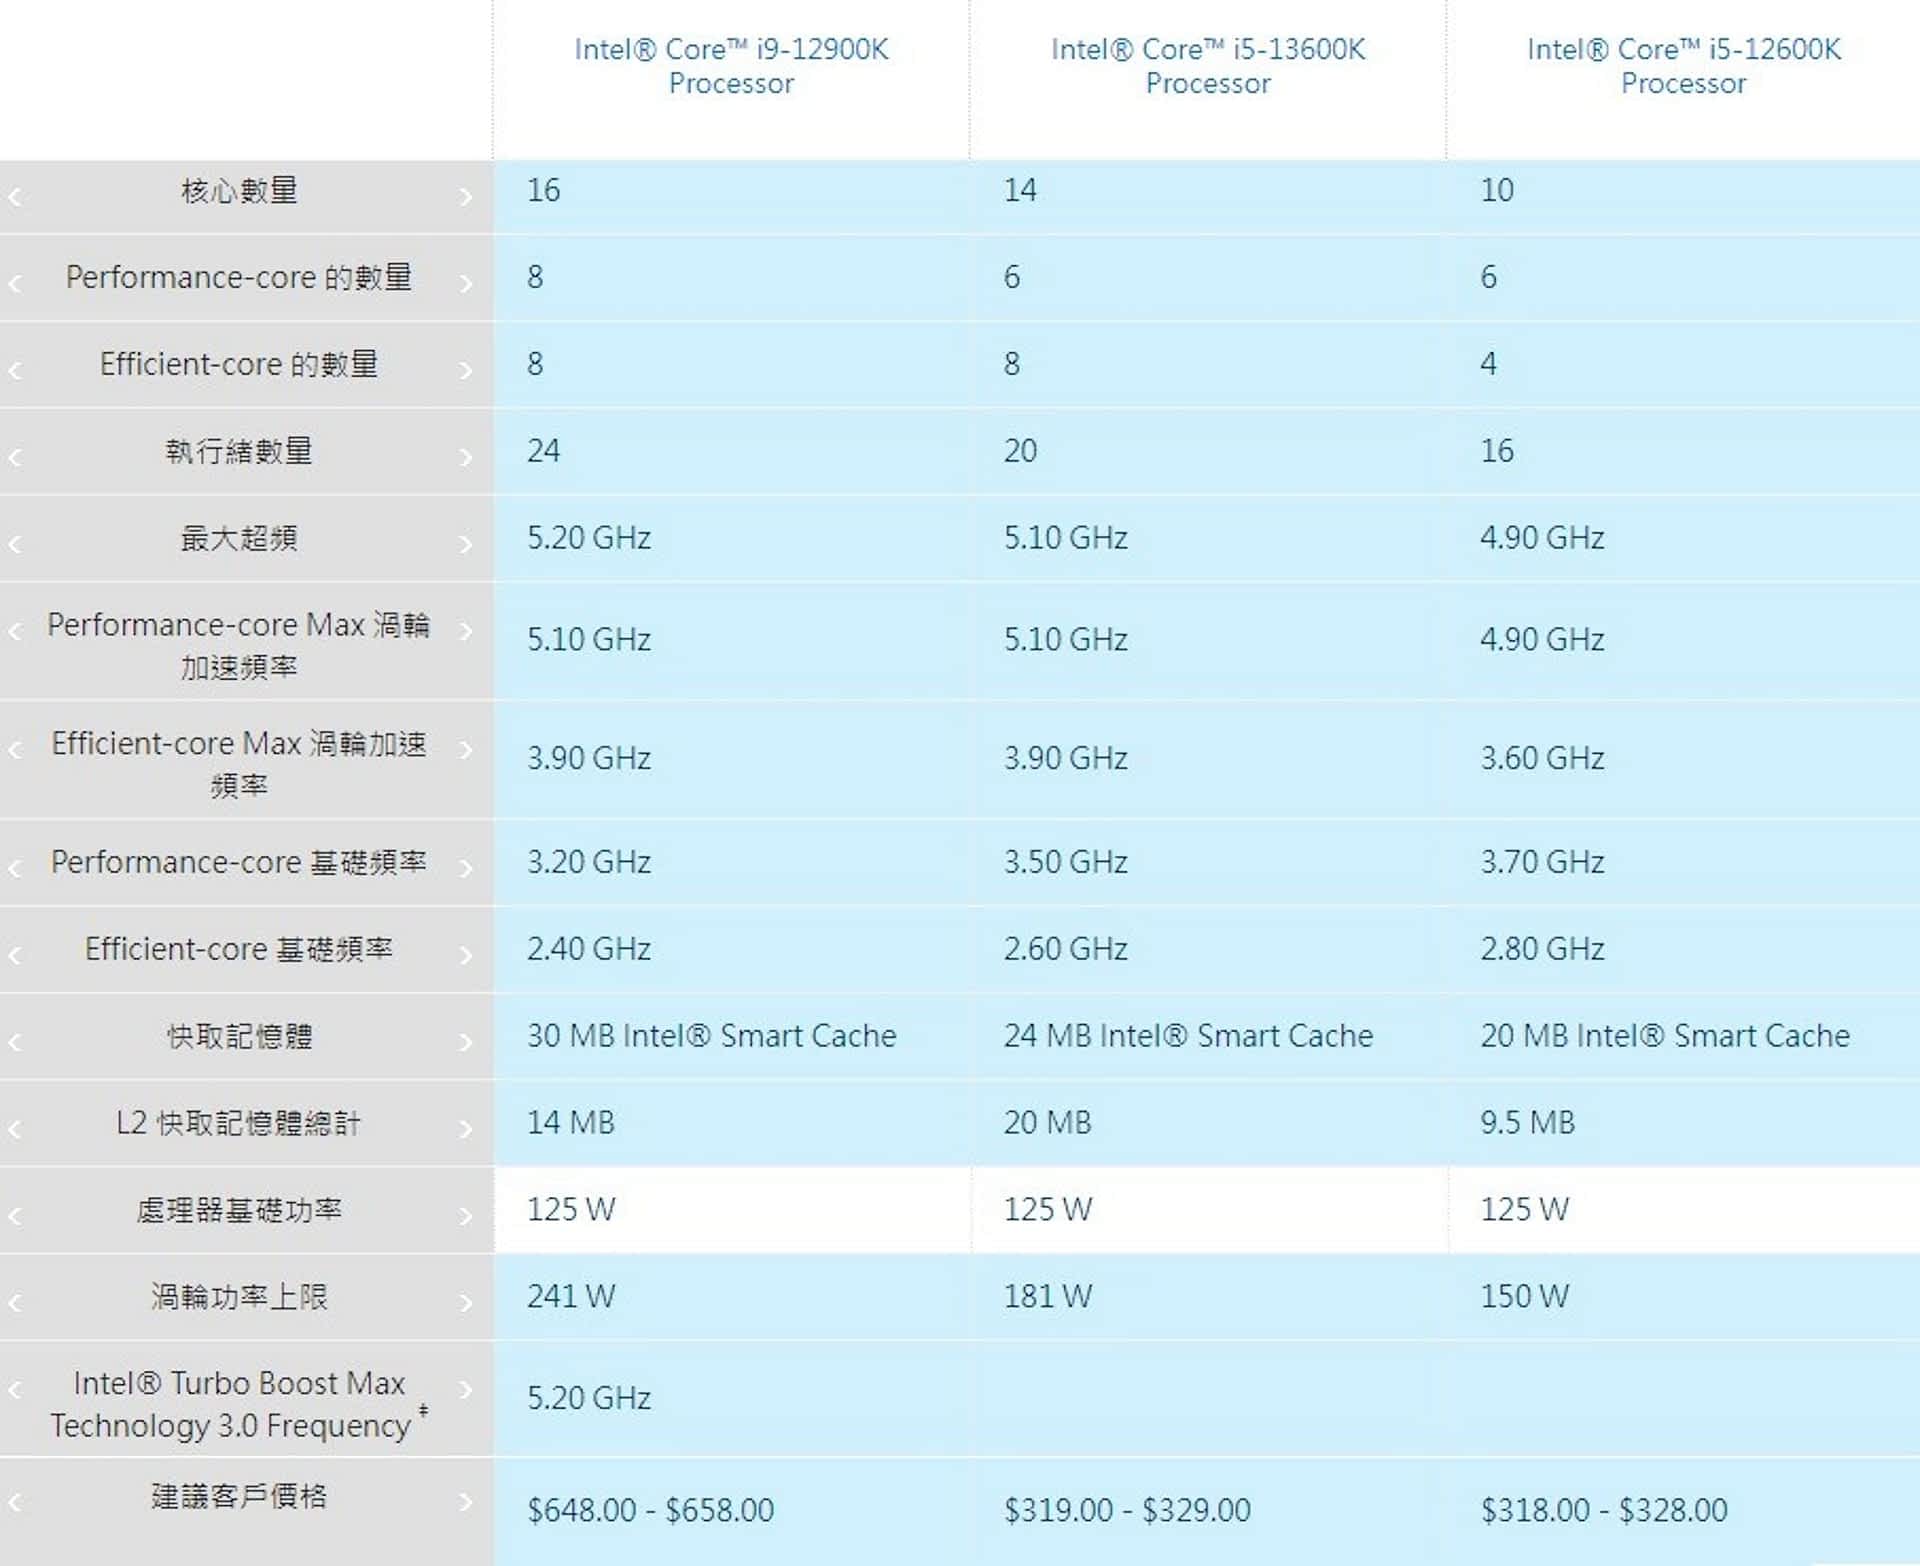Click left chevron on 最大超頻 row

(15, 545)
